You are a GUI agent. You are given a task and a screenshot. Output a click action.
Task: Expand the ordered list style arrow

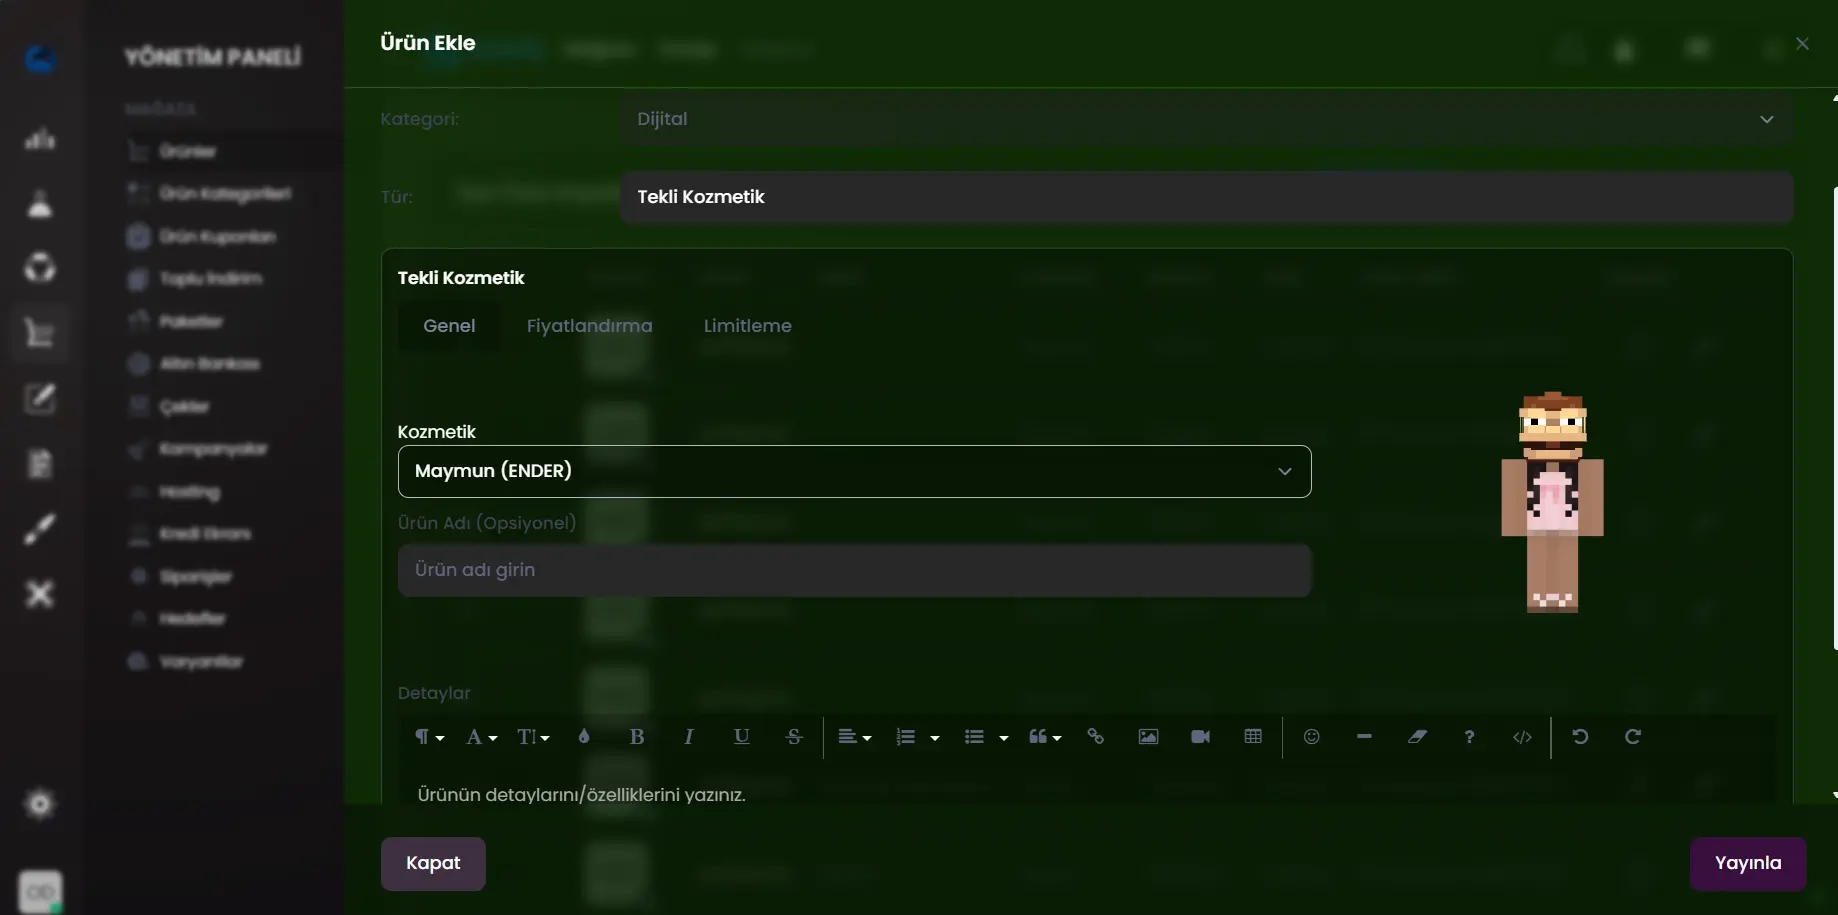pyautogui.click(x=935, y=738)
